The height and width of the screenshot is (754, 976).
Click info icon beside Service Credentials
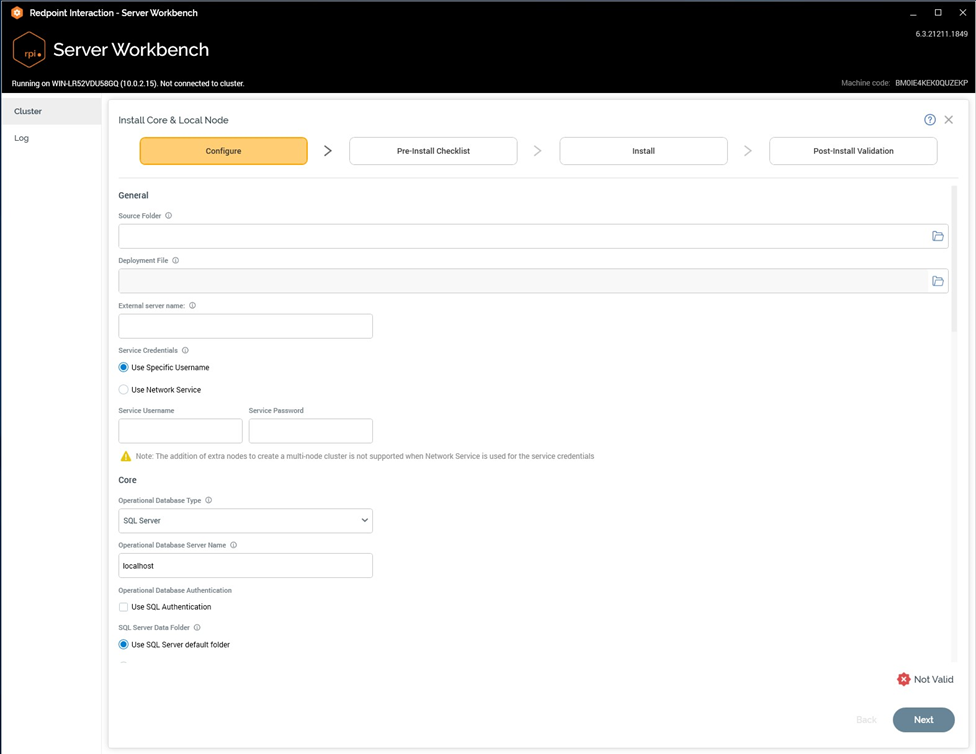(x=185, y=351)
